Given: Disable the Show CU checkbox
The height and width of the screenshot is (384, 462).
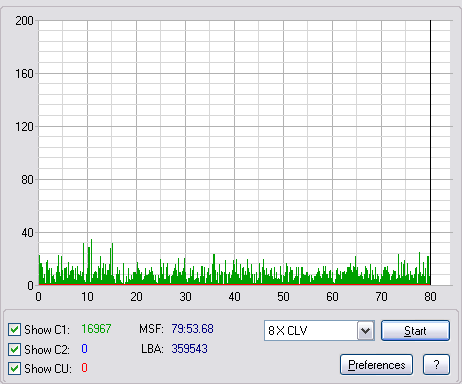Looking at the screenshot, I should (14, 369).
